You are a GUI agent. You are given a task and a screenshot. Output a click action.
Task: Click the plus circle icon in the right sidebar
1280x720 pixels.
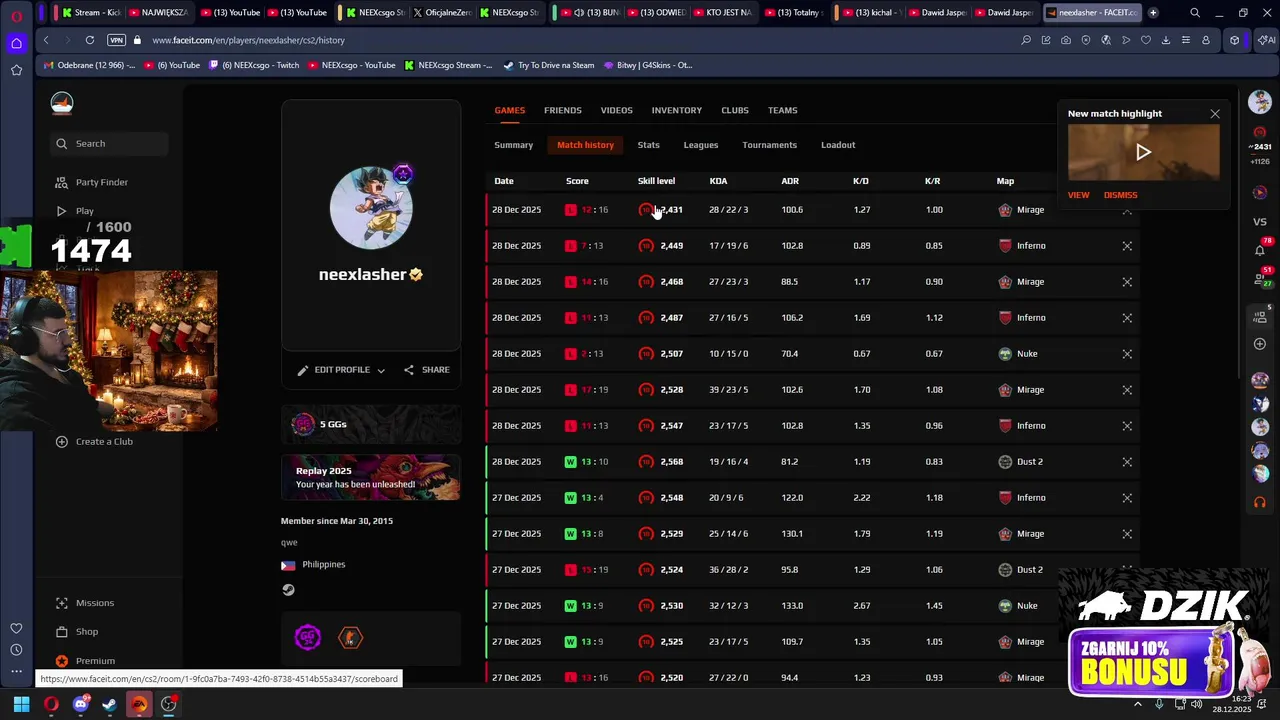[1260, 344]
